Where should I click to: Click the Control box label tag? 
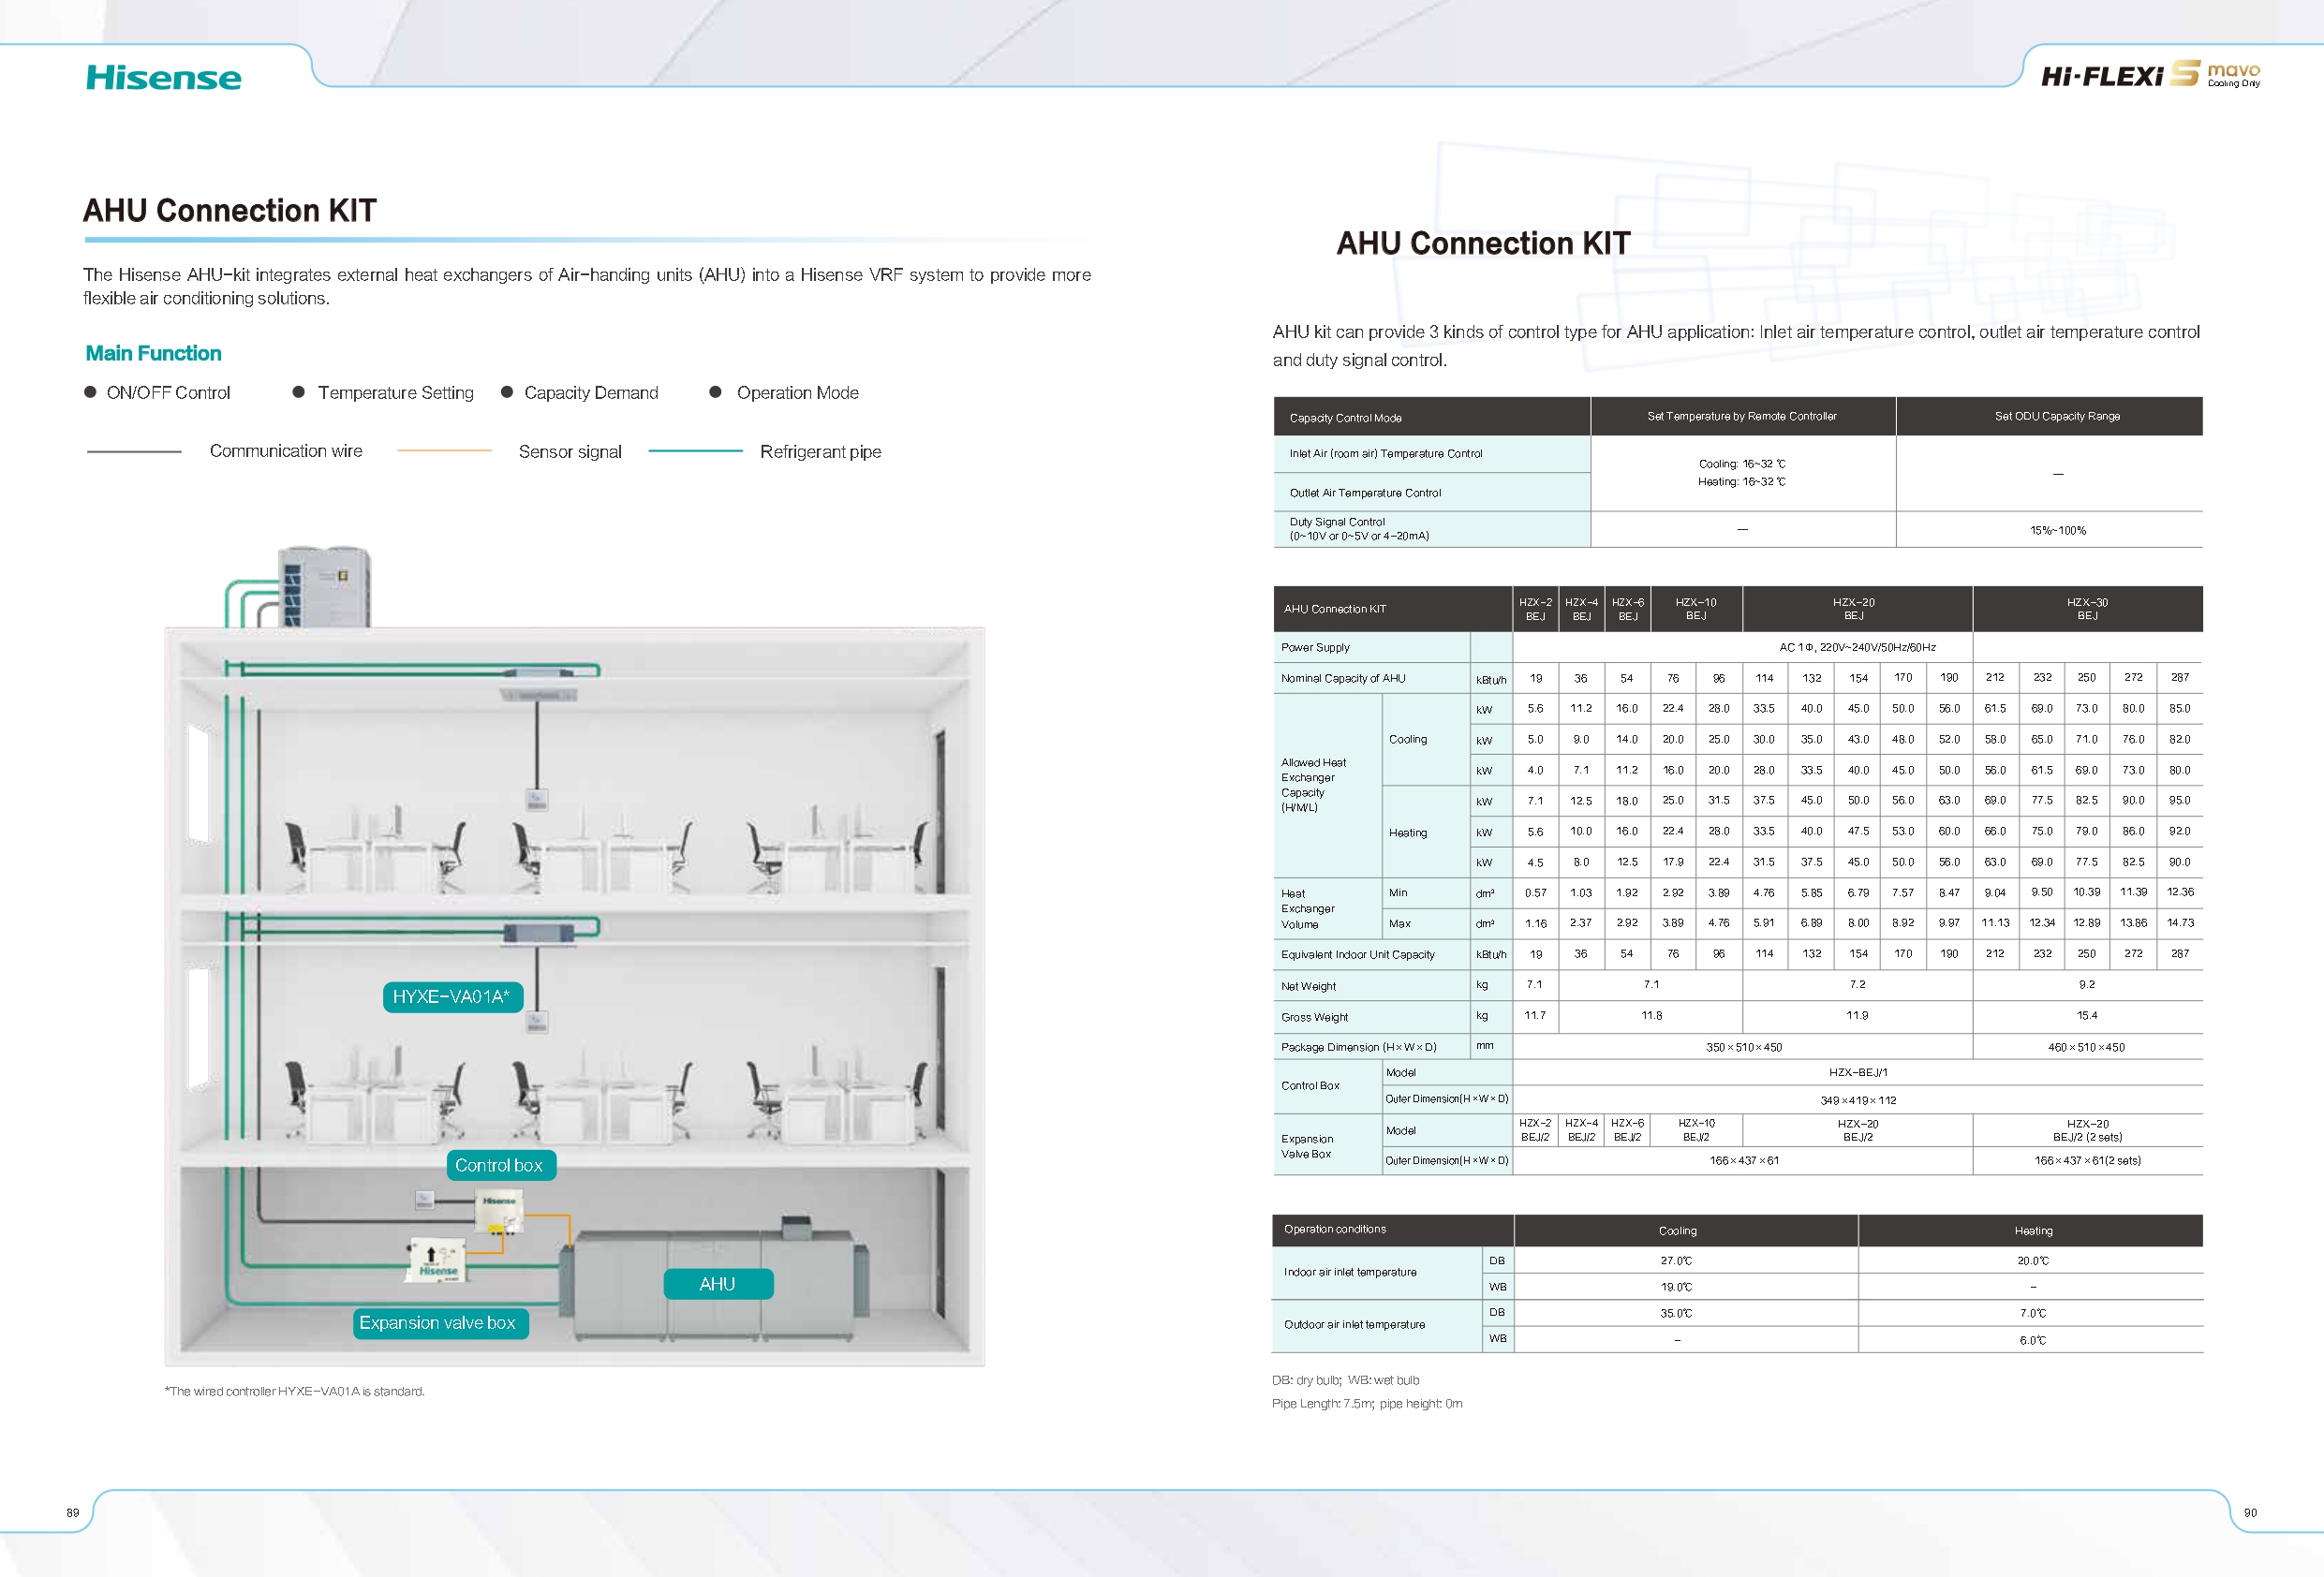(499, 1165)
